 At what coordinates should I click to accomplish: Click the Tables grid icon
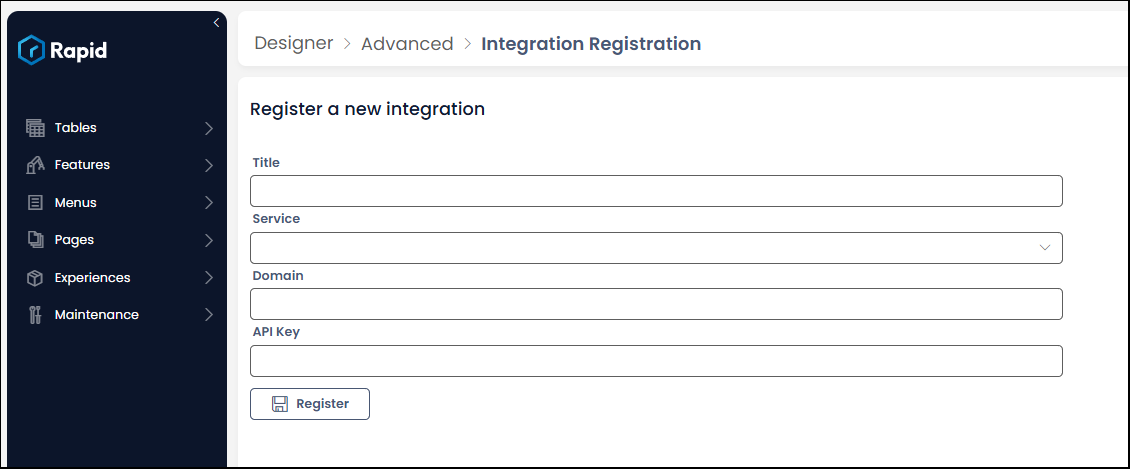point(35,128)
